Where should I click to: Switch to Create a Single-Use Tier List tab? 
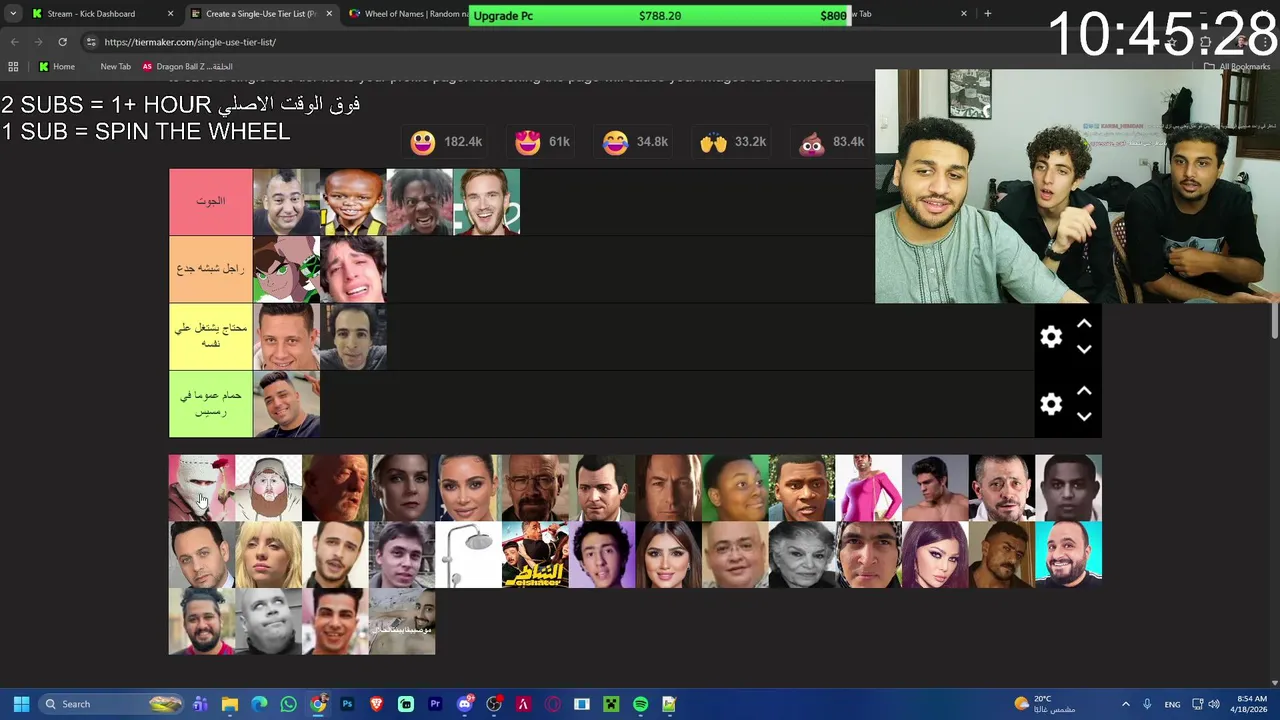pos(260,14)
